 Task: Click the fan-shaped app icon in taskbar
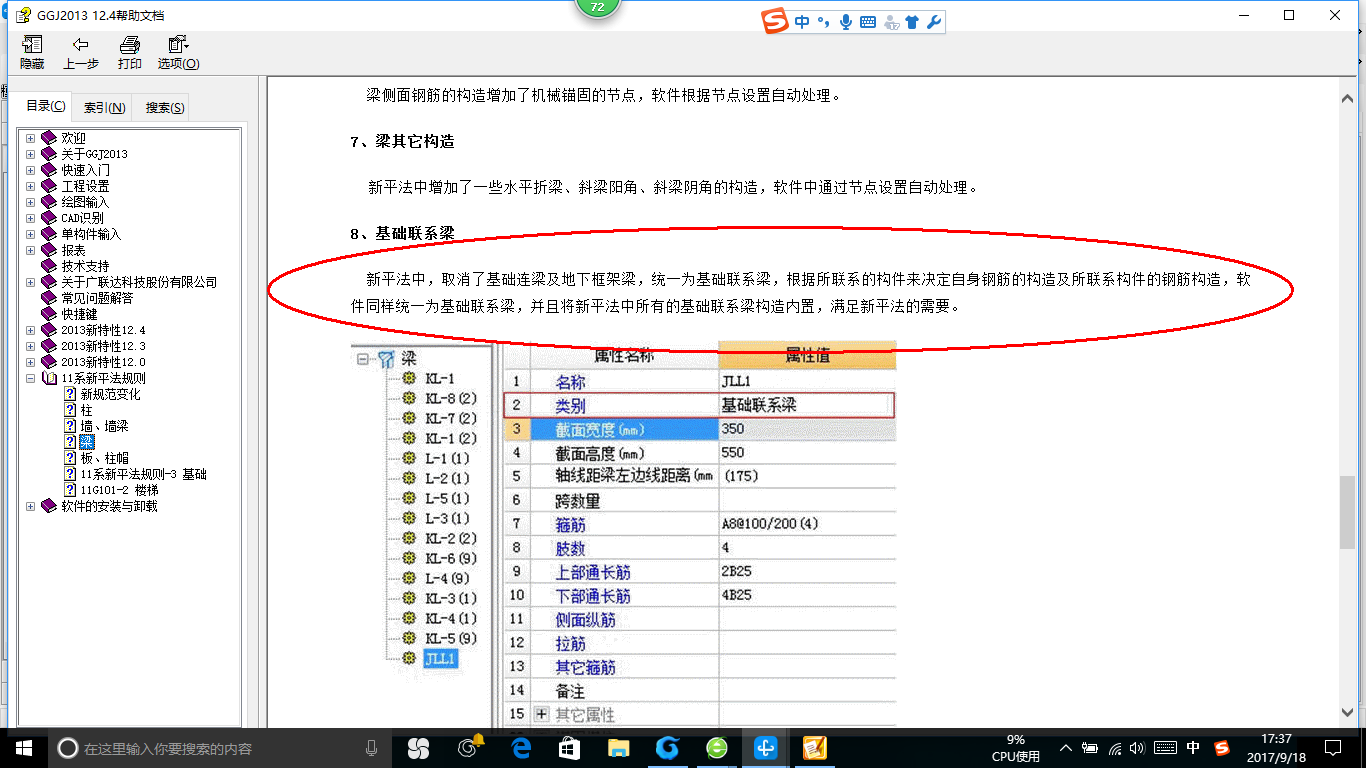(418, 747)
